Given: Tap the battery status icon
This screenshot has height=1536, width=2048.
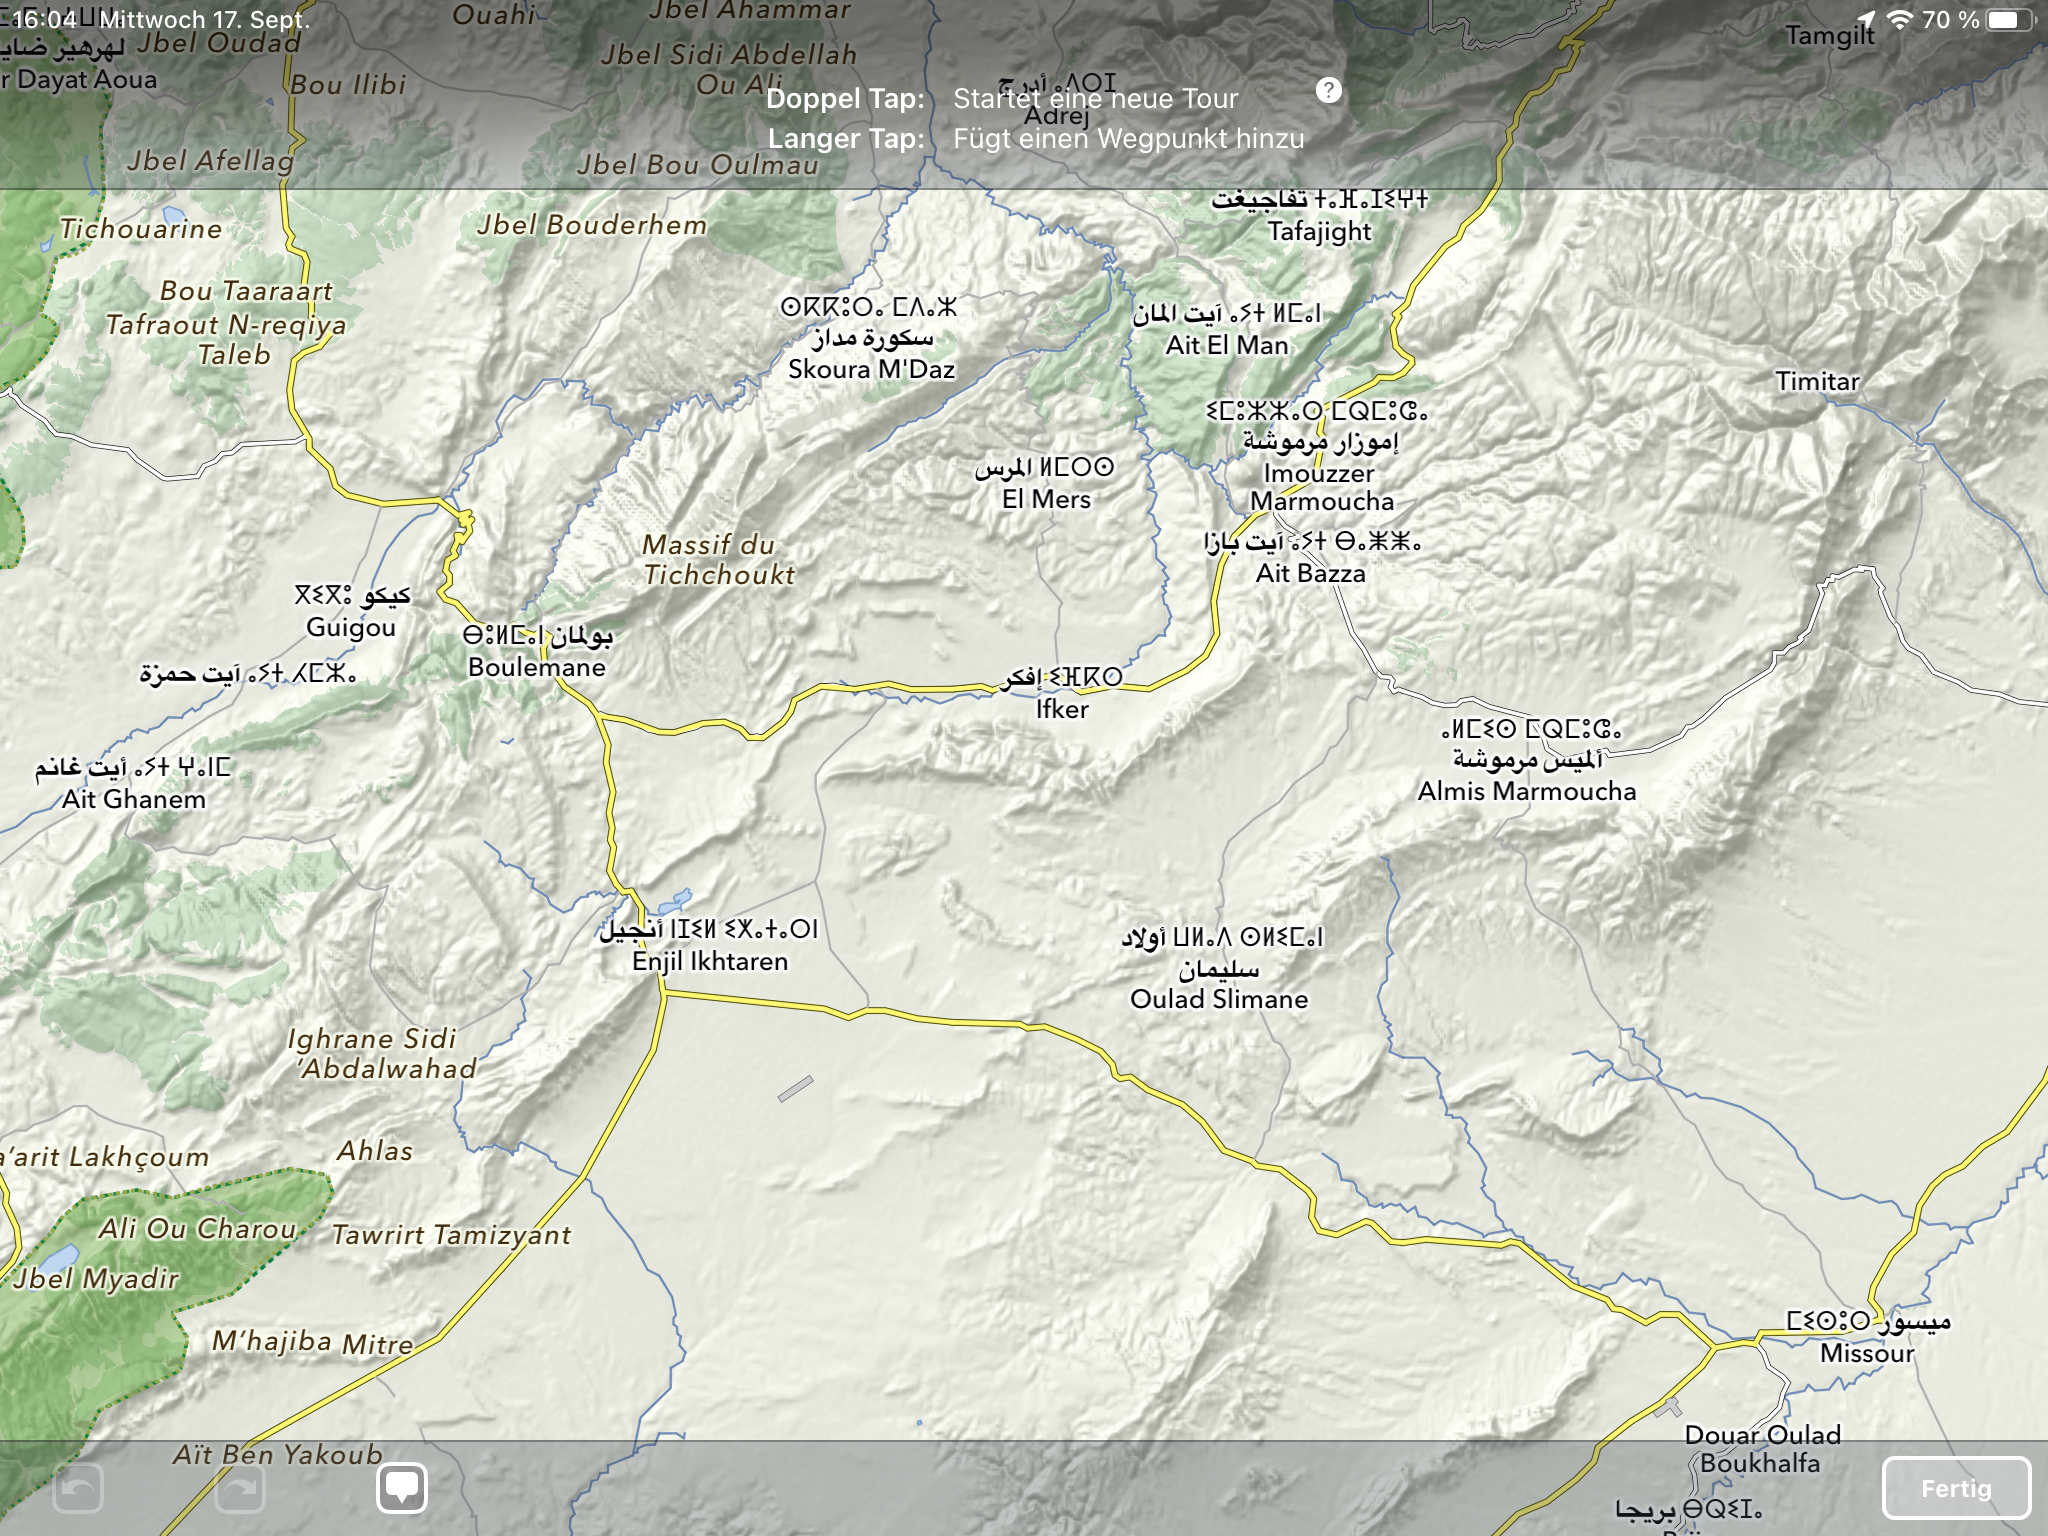Looking at the screenshot, I should (x=2008, y=19).
